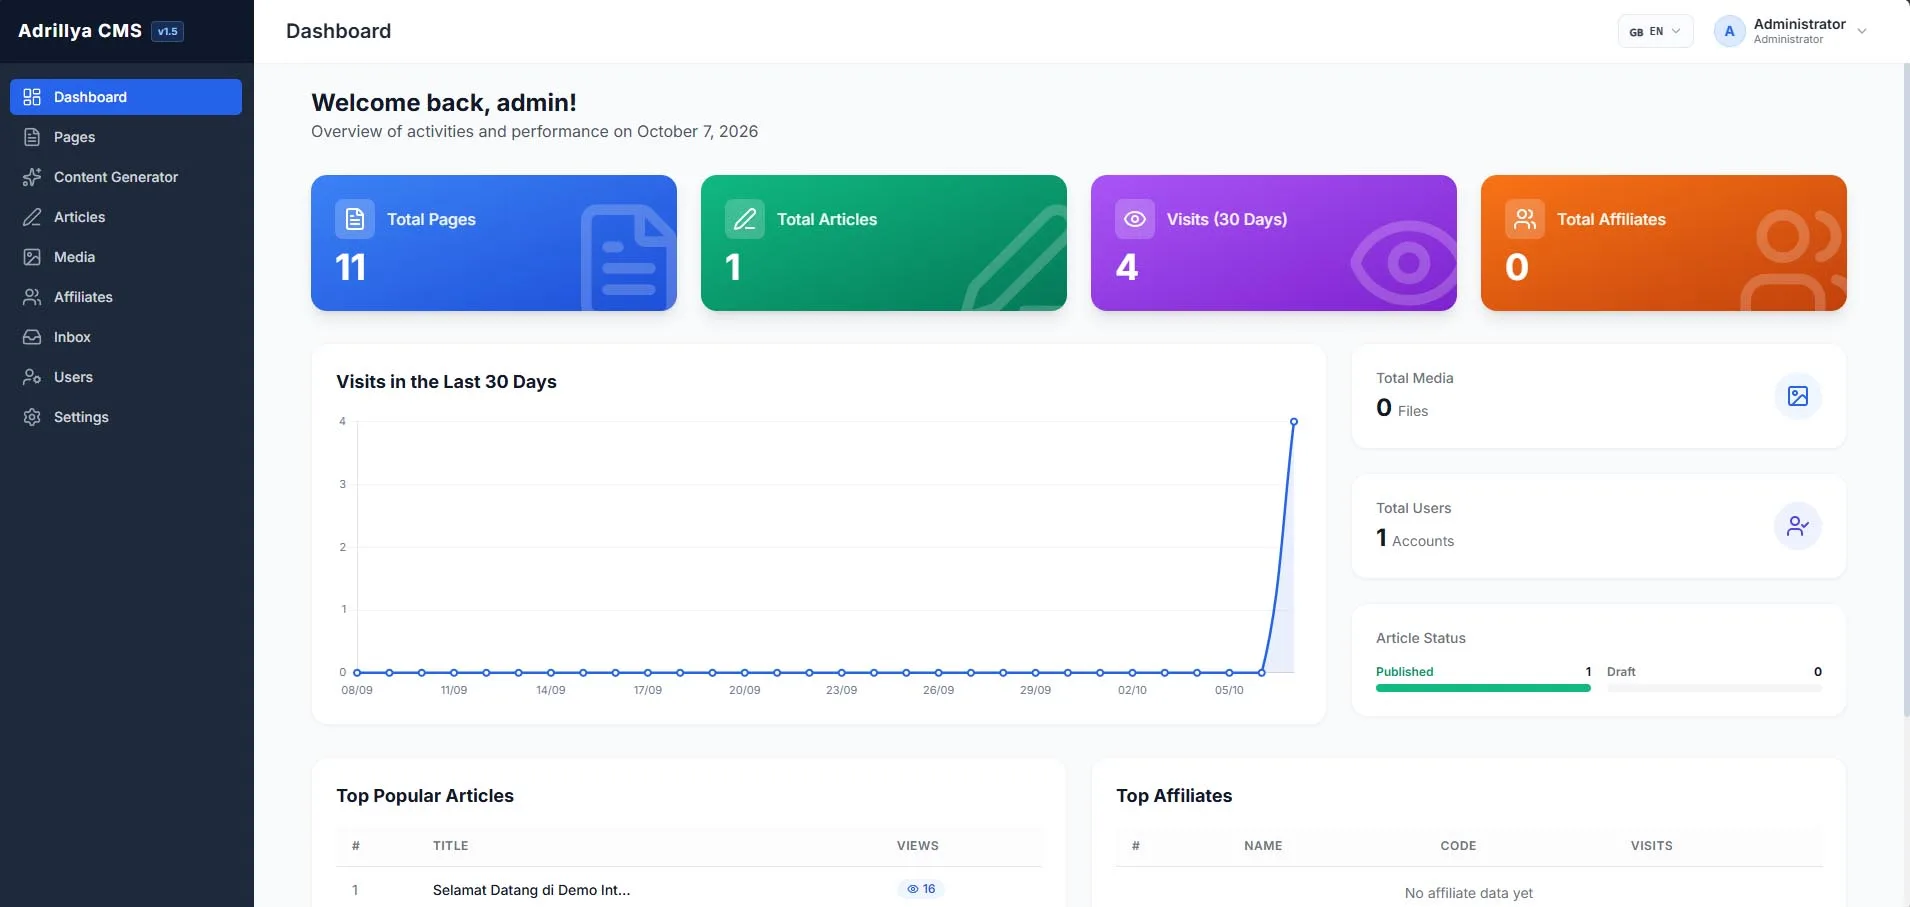Viewport: 1910px width, 907px height.
Task: Click the 'Article Status' label
Action: (1421, 638)
